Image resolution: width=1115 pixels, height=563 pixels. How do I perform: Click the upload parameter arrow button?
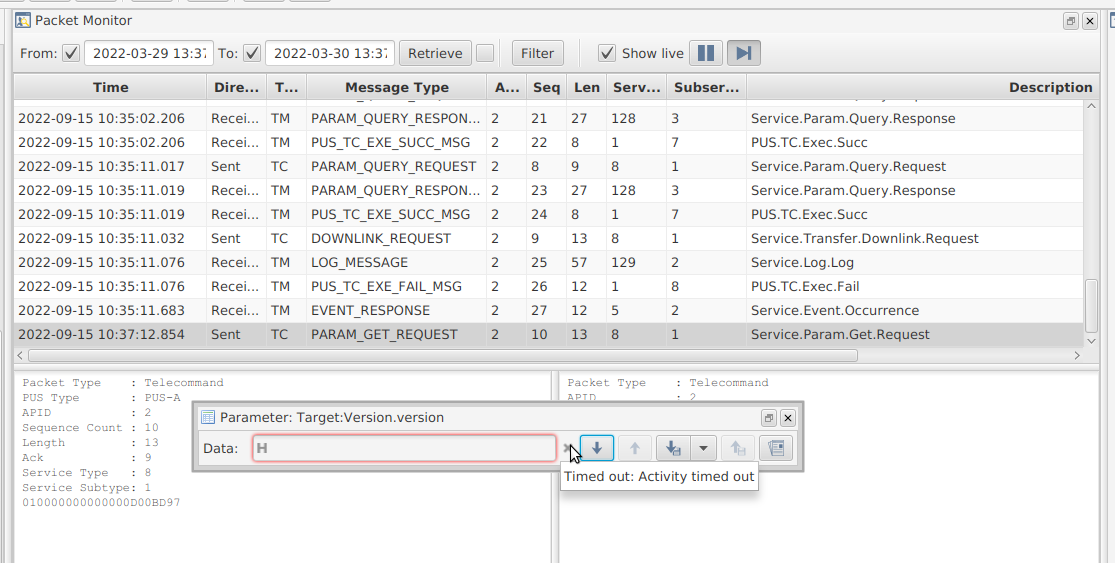(634, 448)
